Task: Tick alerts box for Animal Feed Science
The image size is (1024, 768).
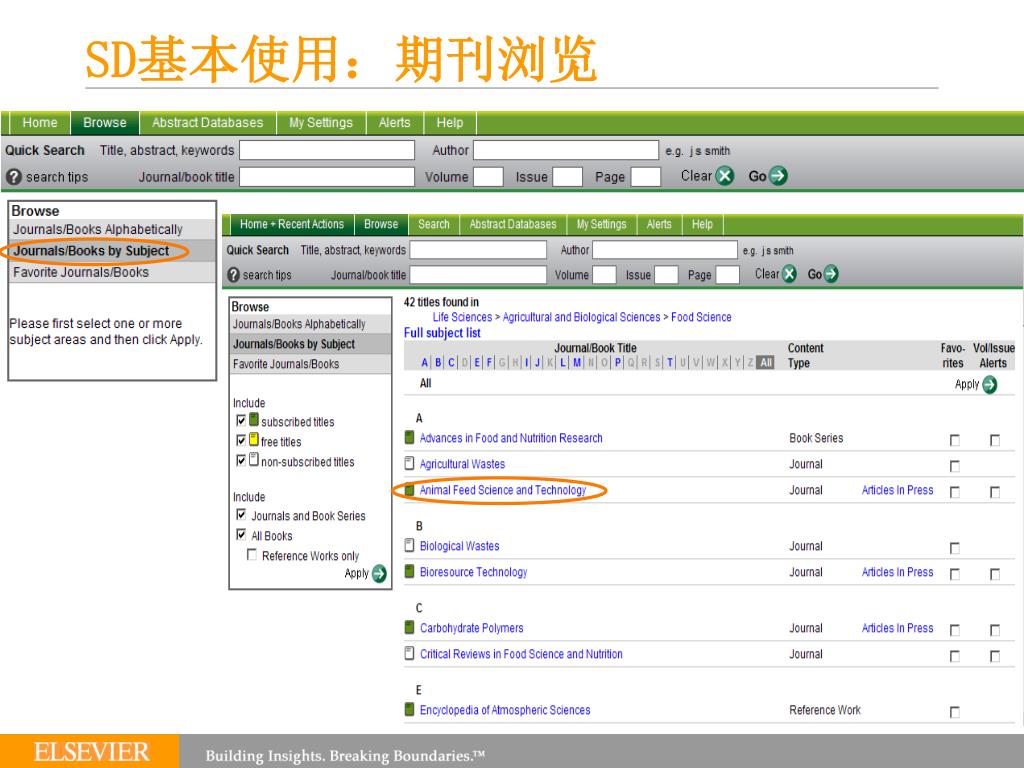Action: pyautogui.click(x=995, y=492)
